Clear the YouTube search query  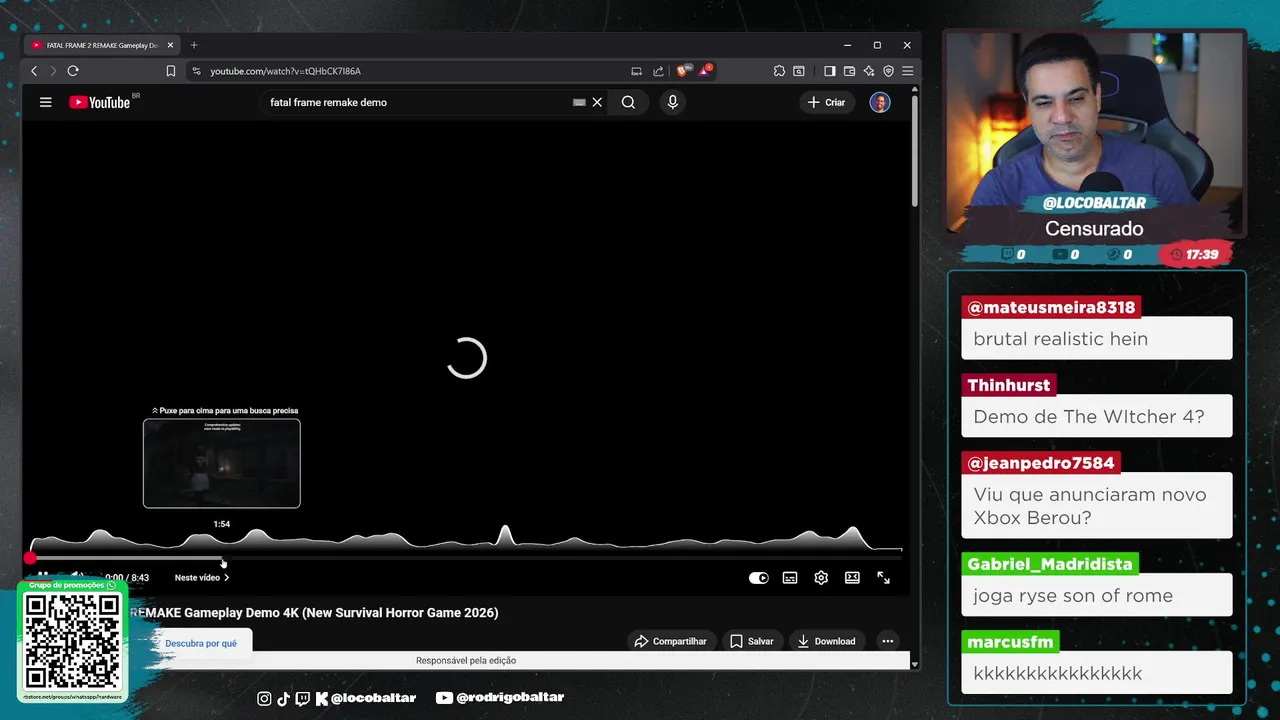(x=597, y=102)
